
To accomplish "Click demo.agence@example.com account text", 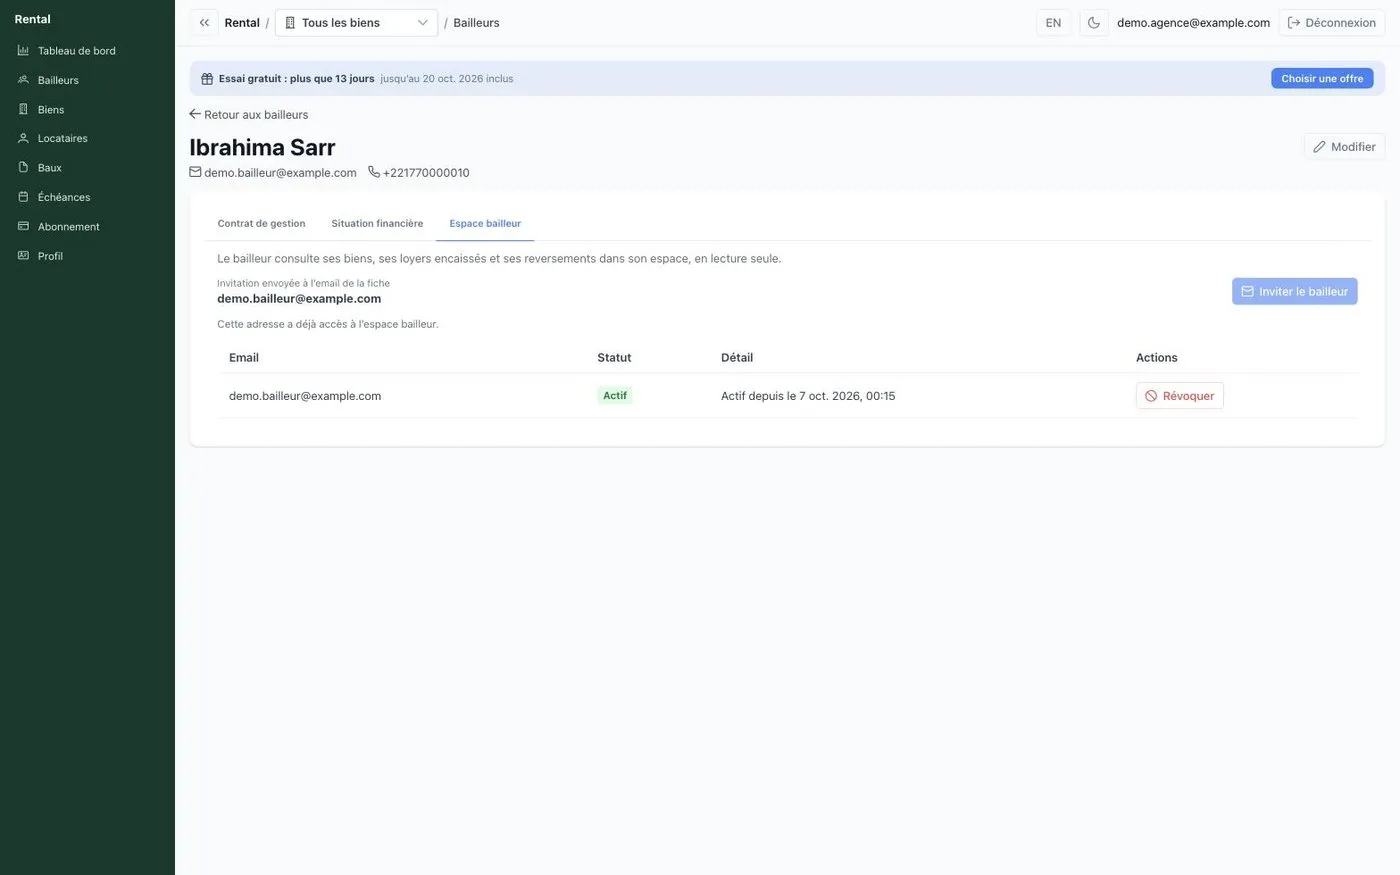I will [x=1193, y=22].
